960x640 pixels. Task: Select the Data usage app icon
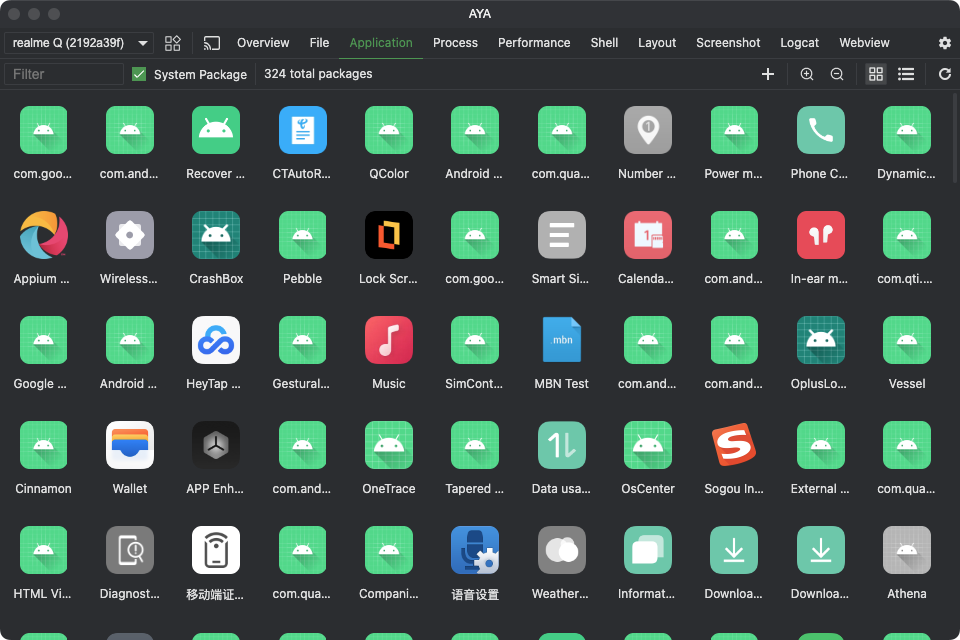(561, 445)
